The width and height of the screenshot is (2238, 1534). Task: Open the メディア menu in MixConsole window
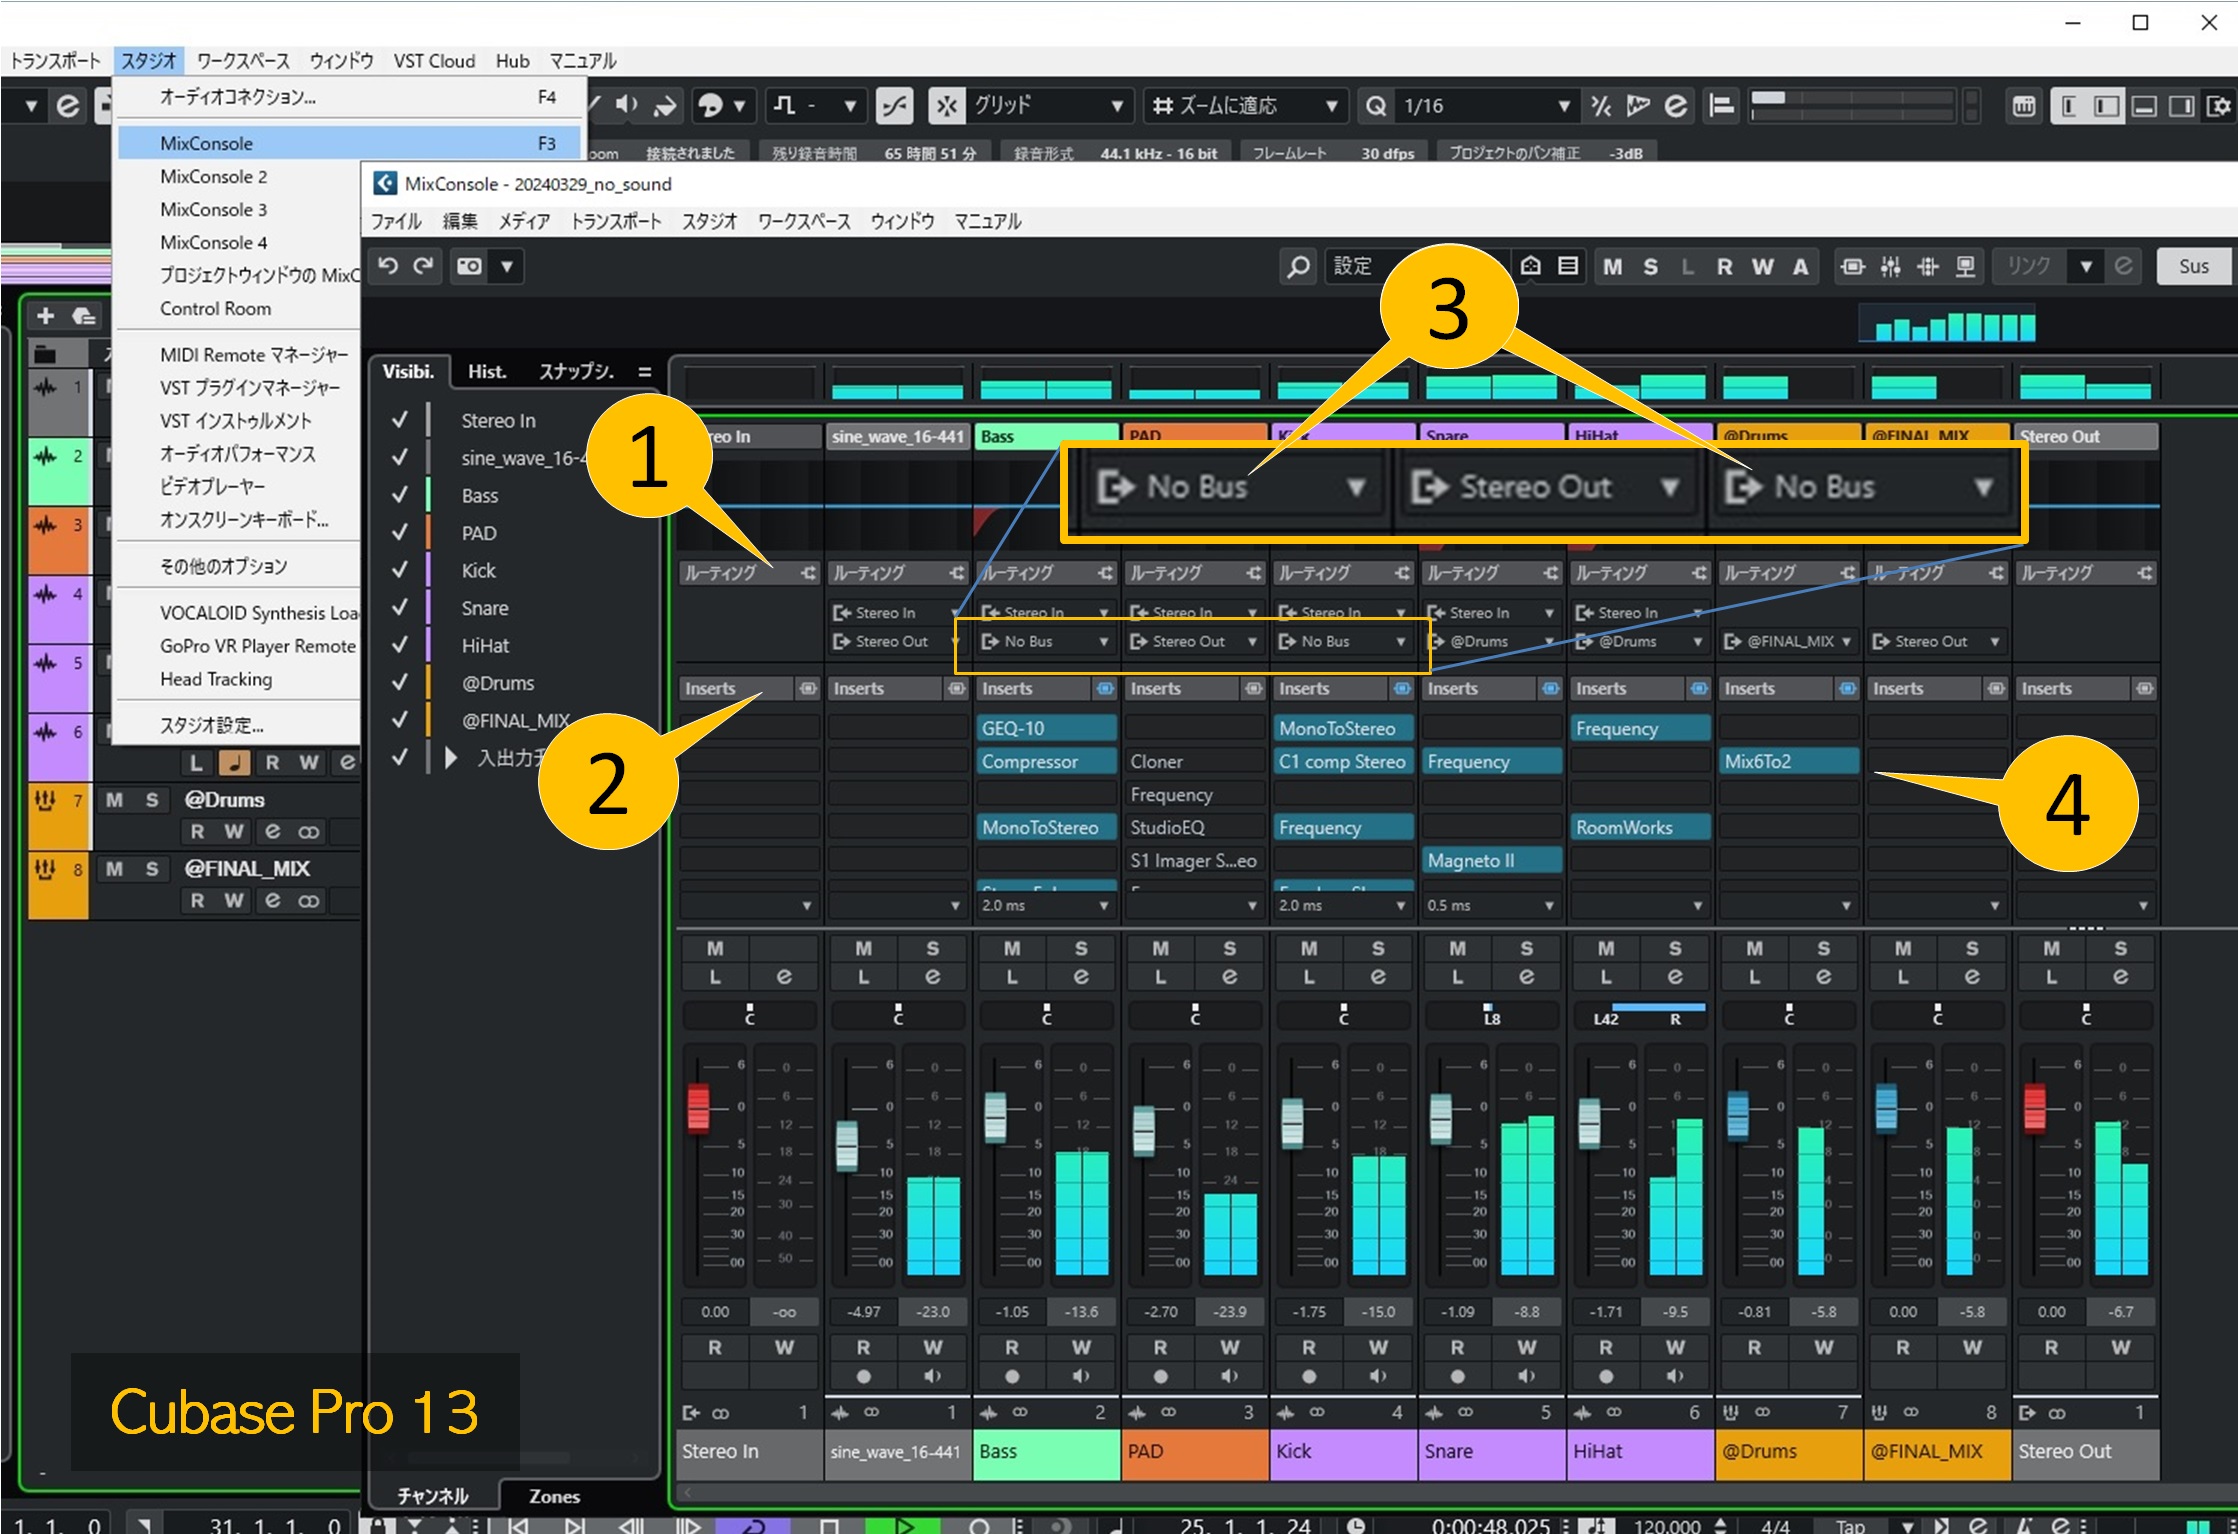tap(524, 221)
